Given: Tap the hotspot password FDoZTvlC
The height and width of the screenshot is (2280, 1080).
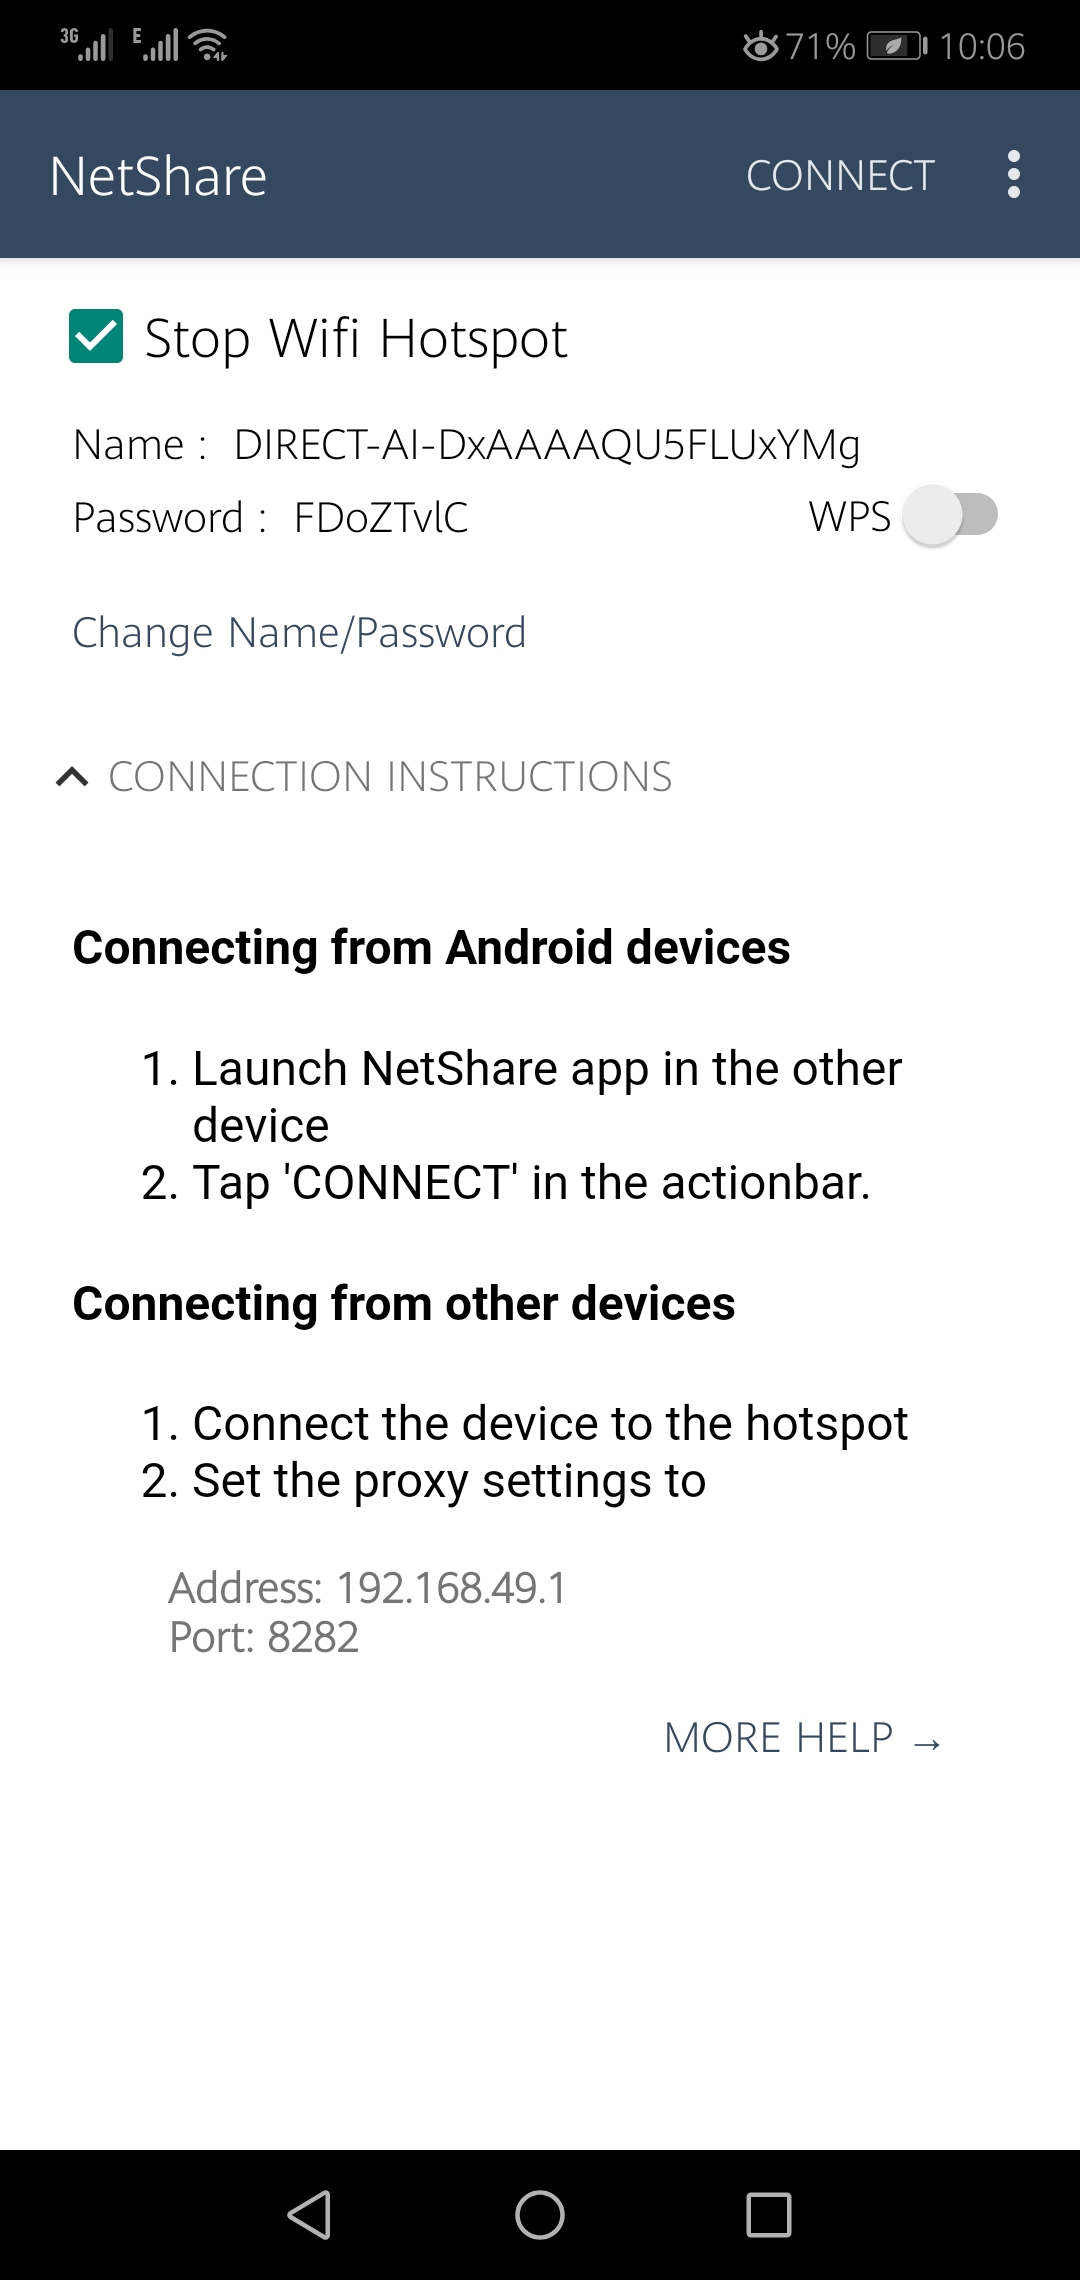Looking at the screenshot, I should pos(381,518).
